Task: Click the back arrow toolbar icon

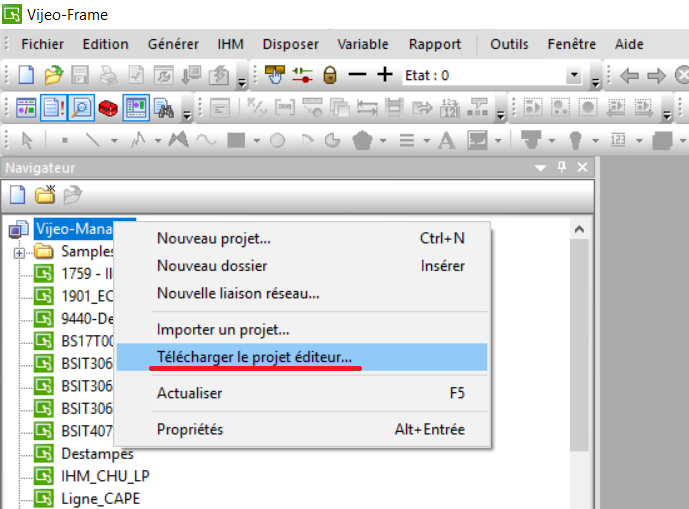Action: (x=629, y=76)
